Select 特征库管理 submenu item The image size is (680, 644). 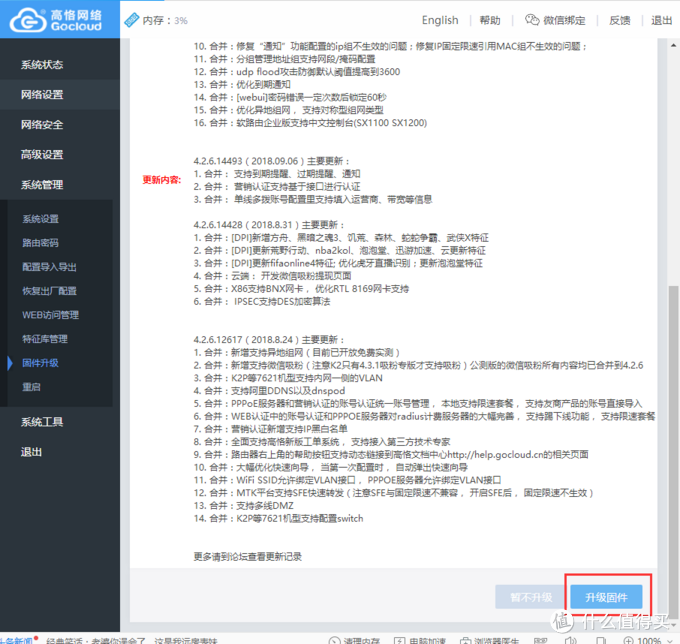pos(45,339)
